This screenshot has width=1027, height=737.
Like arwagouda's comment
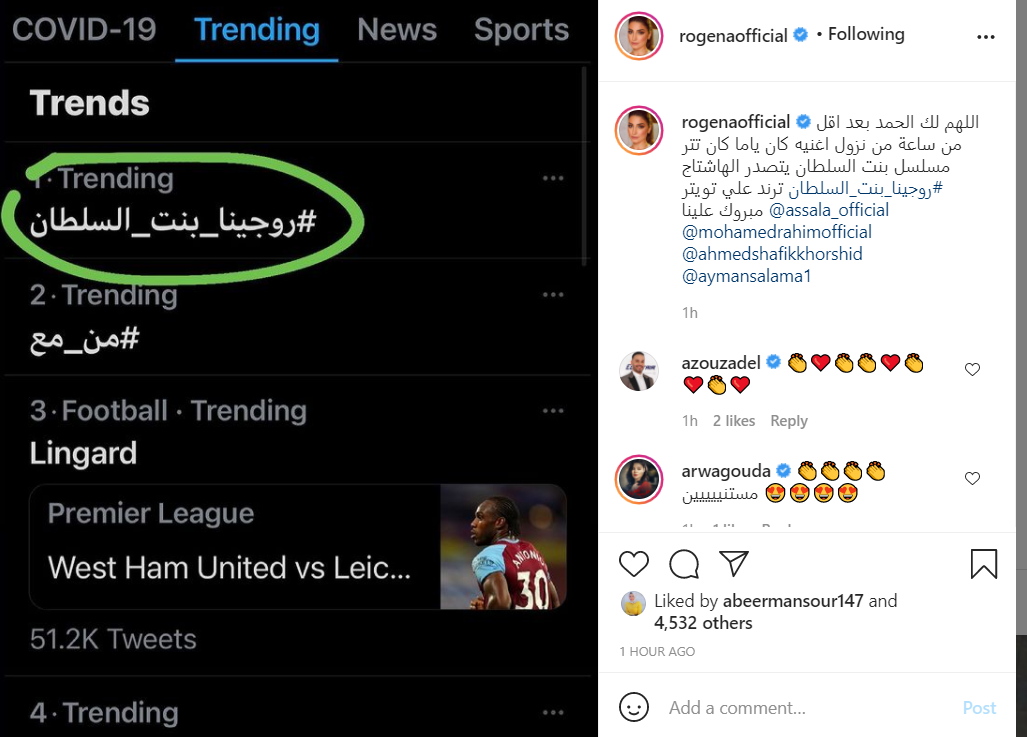(972, 479)
